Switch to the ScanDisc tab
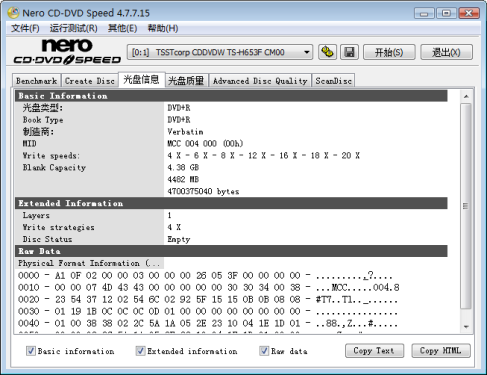This screenshot has height=375, width=487. click(333, 81)
